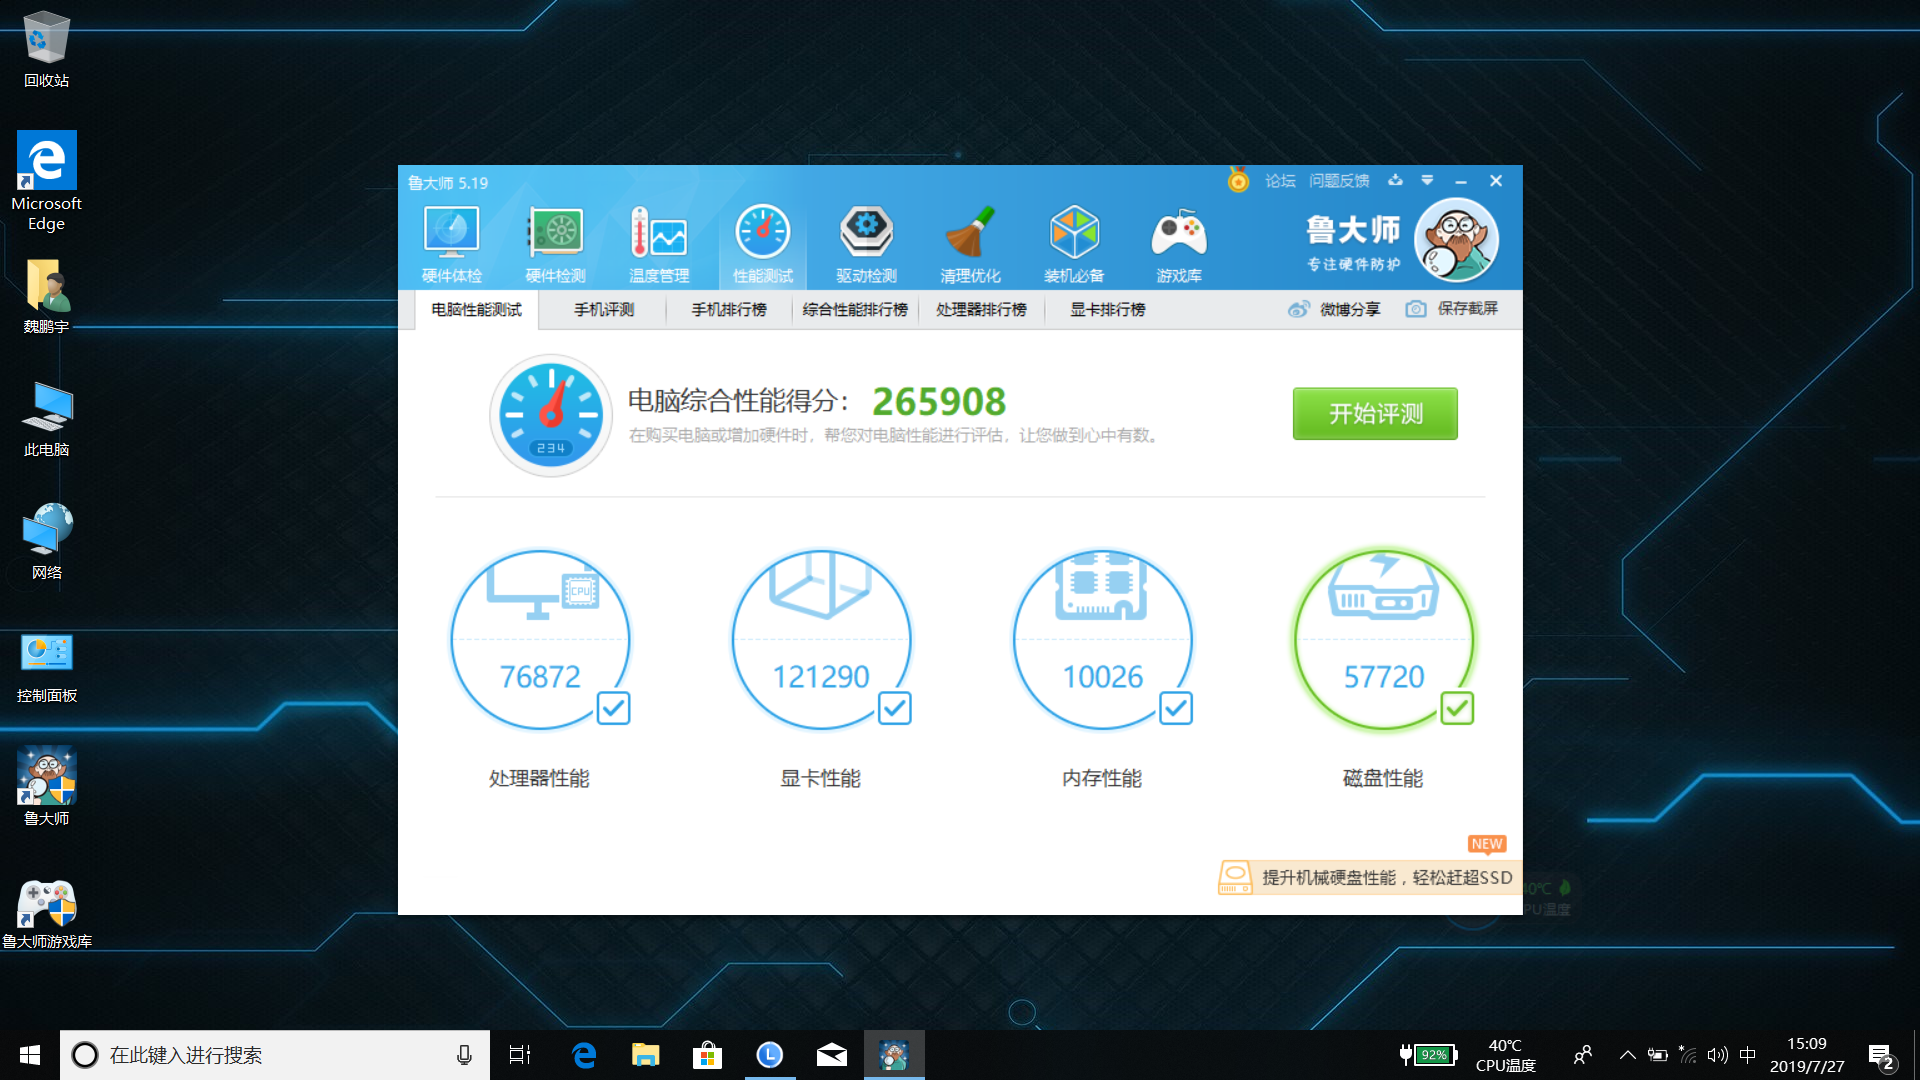Open the title bar dropdown menu arrow
The image size is (1920, 1080).
1427,180
